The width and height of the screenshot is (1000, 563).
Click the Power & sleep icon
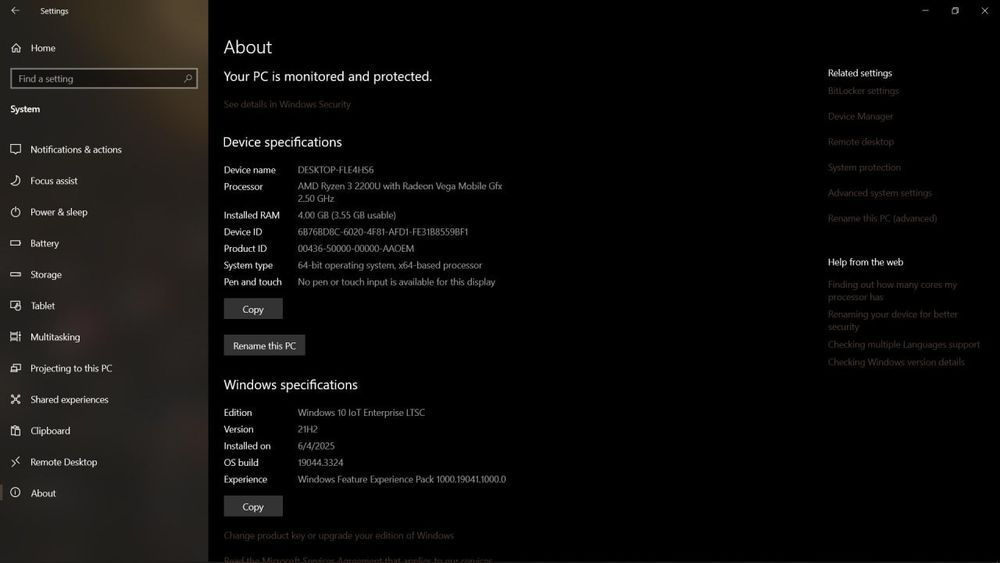[16, 212]
